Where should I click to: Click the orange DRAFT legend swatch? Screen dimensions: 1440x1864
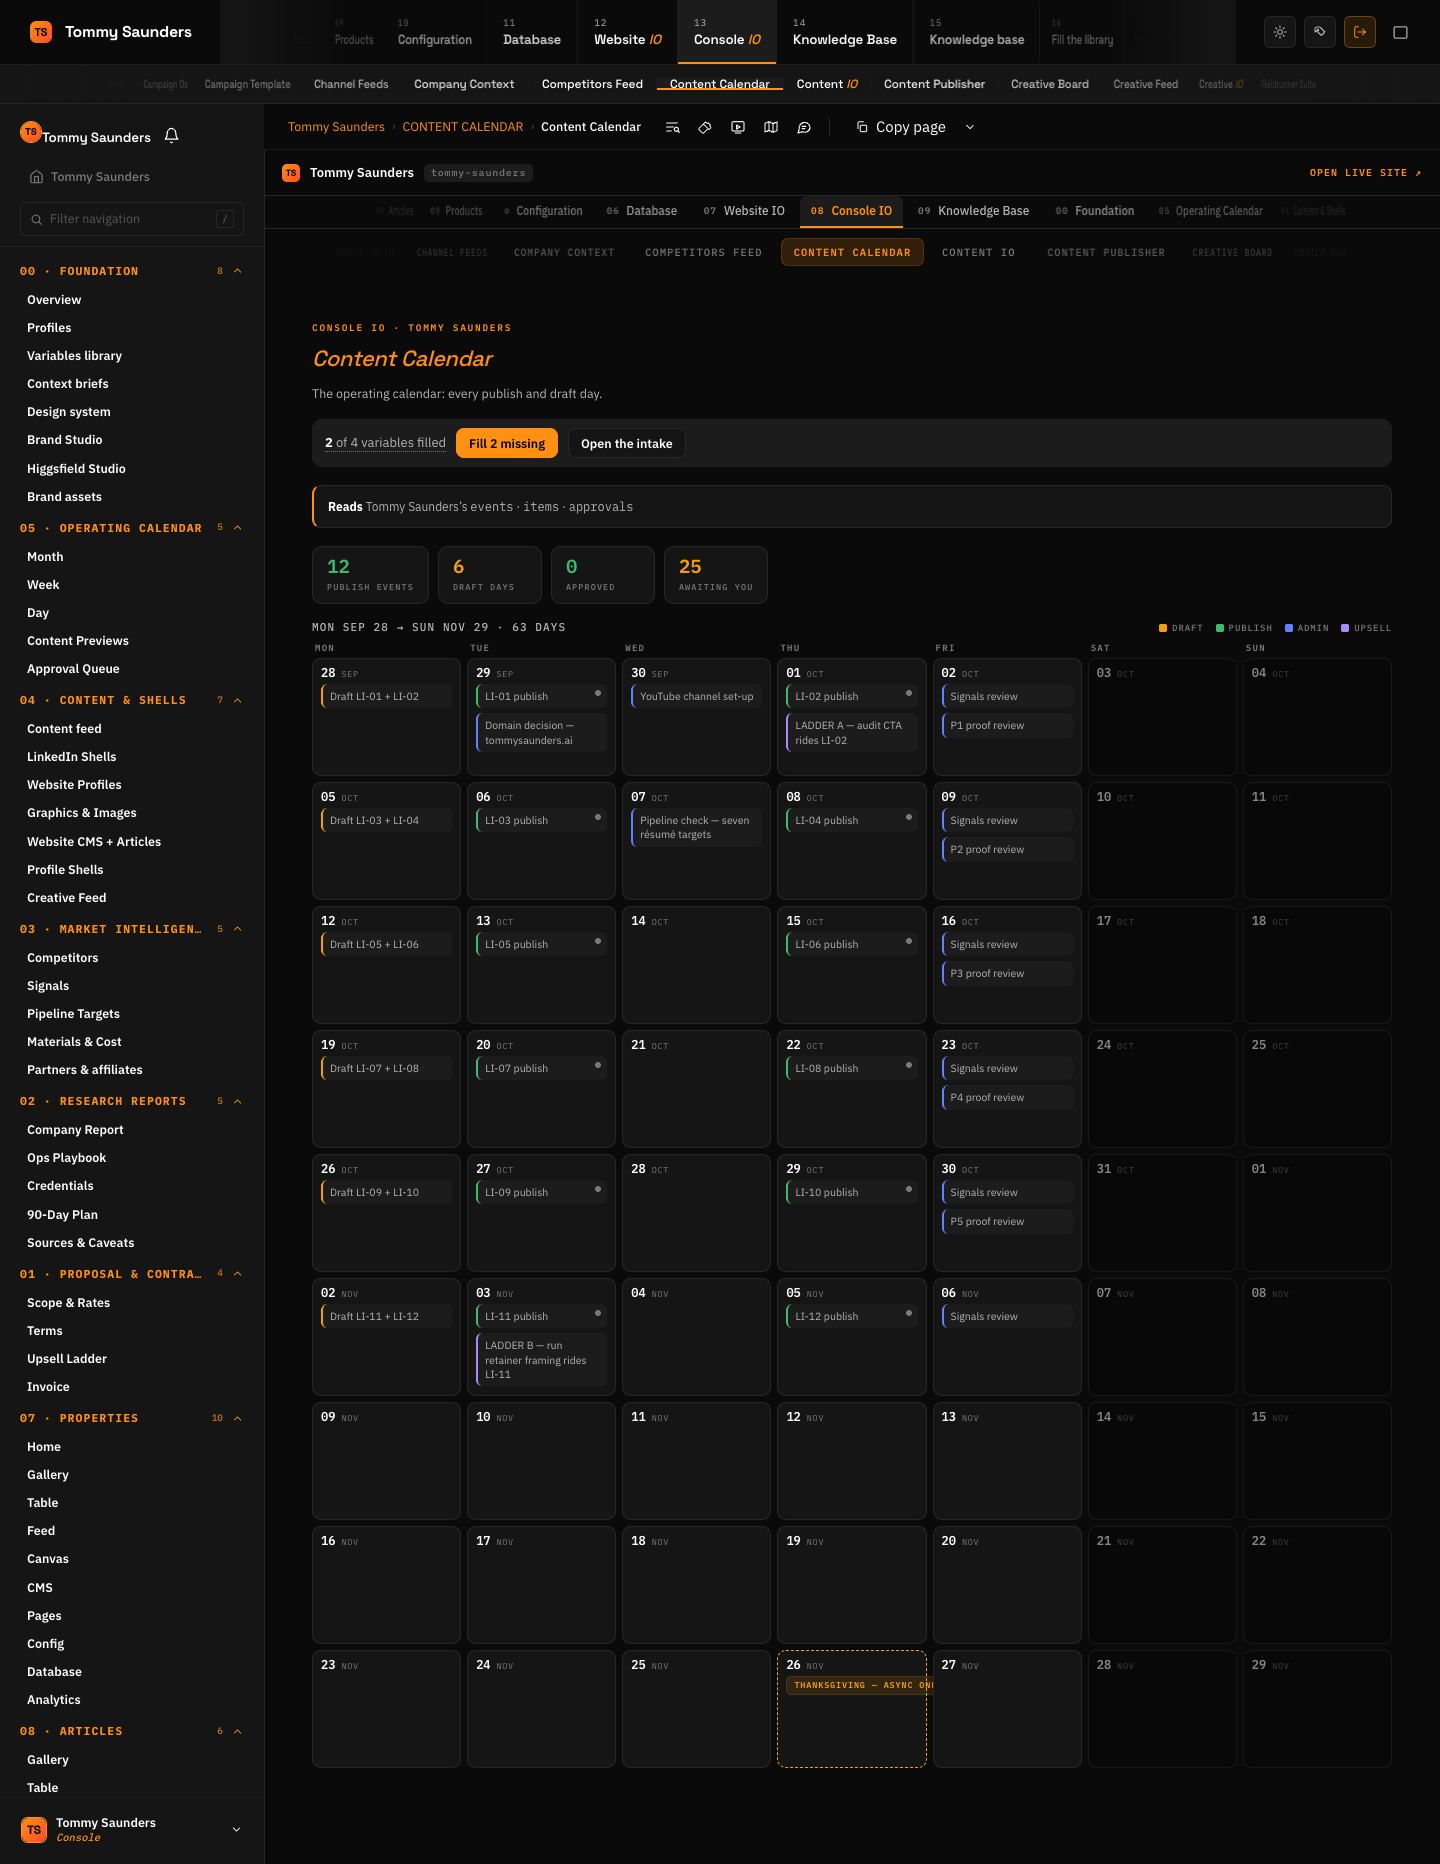click(1163, 628)
